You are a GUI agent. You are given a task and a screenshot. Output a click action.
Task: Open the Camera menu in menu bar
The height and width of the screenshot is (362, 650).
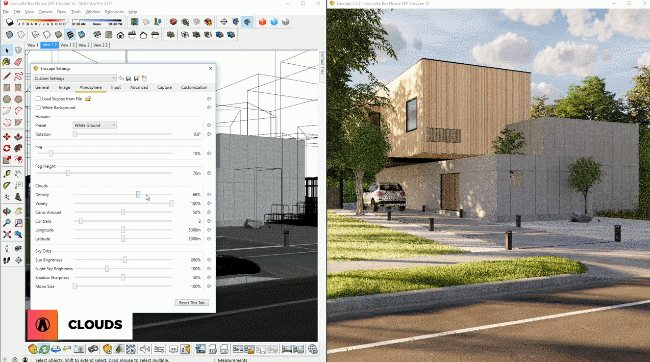[x=45, y=12]
